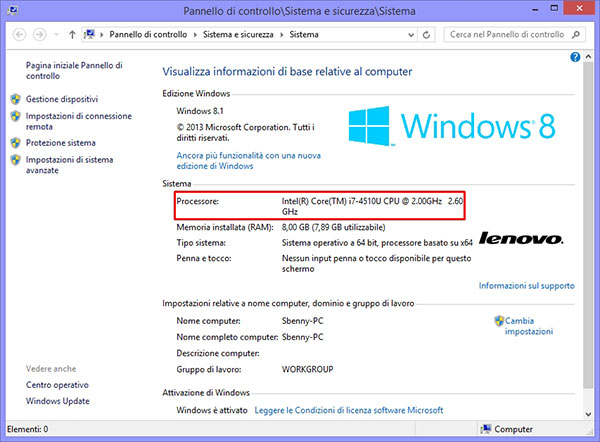Expand the address bar history dropdown
Image resolution: width=600 pixels, height=442 pixels.
coord(412,35)
